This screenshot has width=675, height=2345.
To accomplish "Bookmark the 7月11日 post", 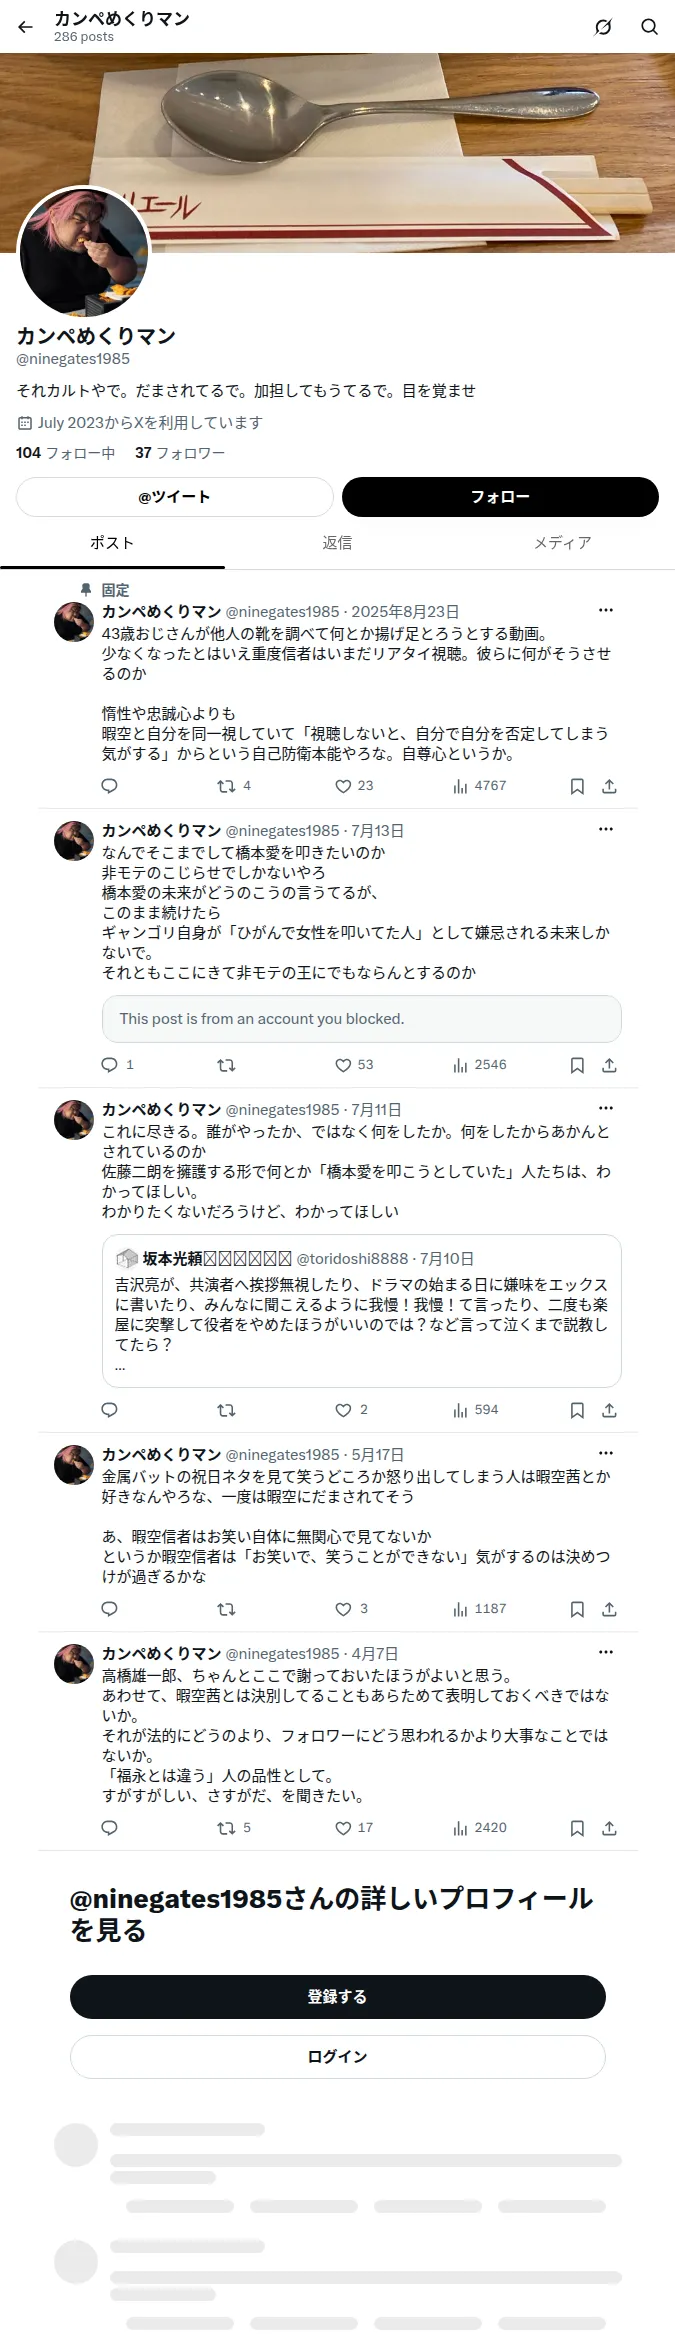I will point(577,1410).
